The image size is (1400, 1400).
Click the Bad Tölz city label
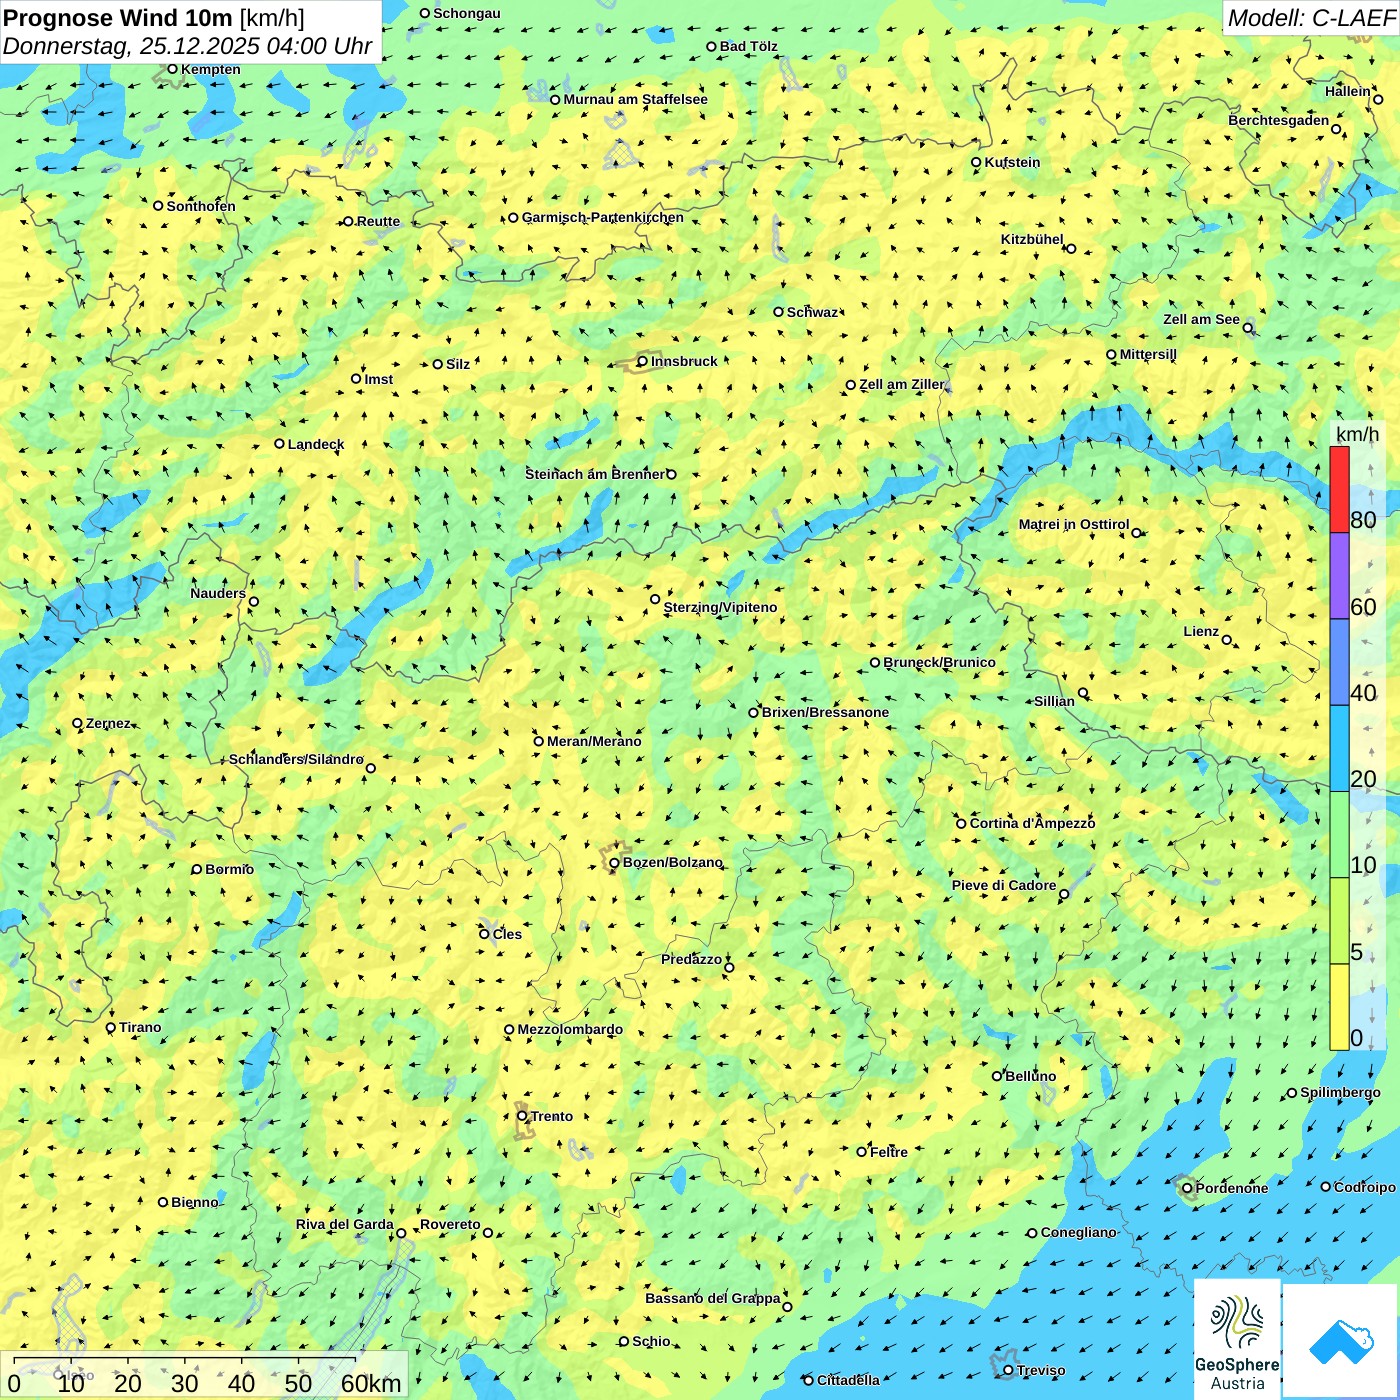coord(749,46)
